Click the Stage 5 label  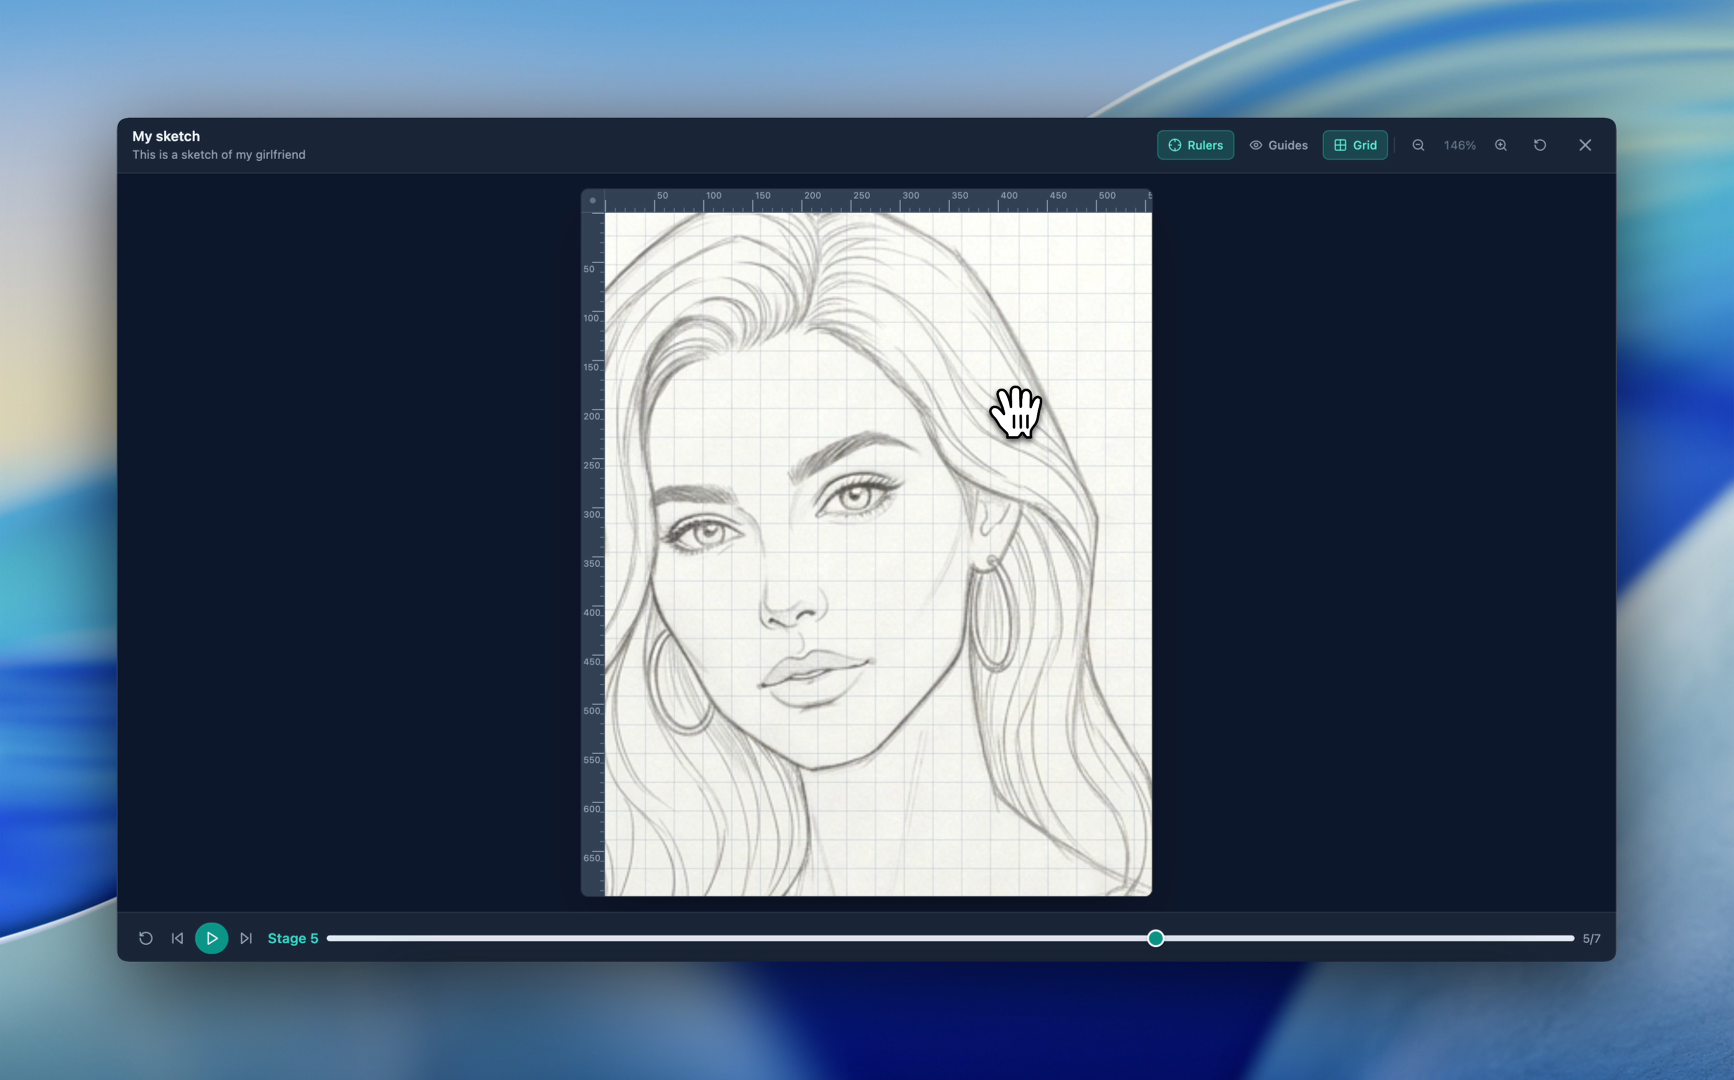[x=292, y=938]
